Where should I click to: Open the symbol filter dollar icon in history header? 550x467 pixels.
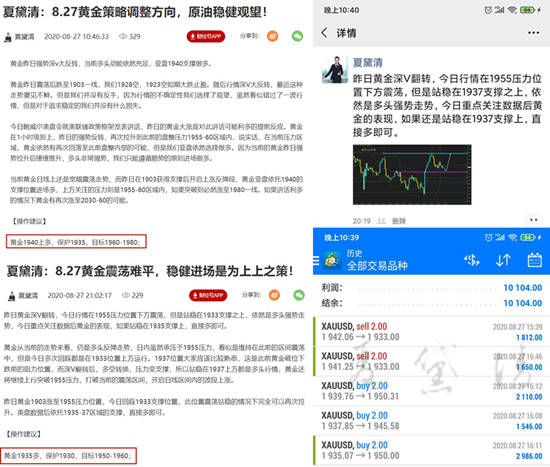click(x=472, y=260)
